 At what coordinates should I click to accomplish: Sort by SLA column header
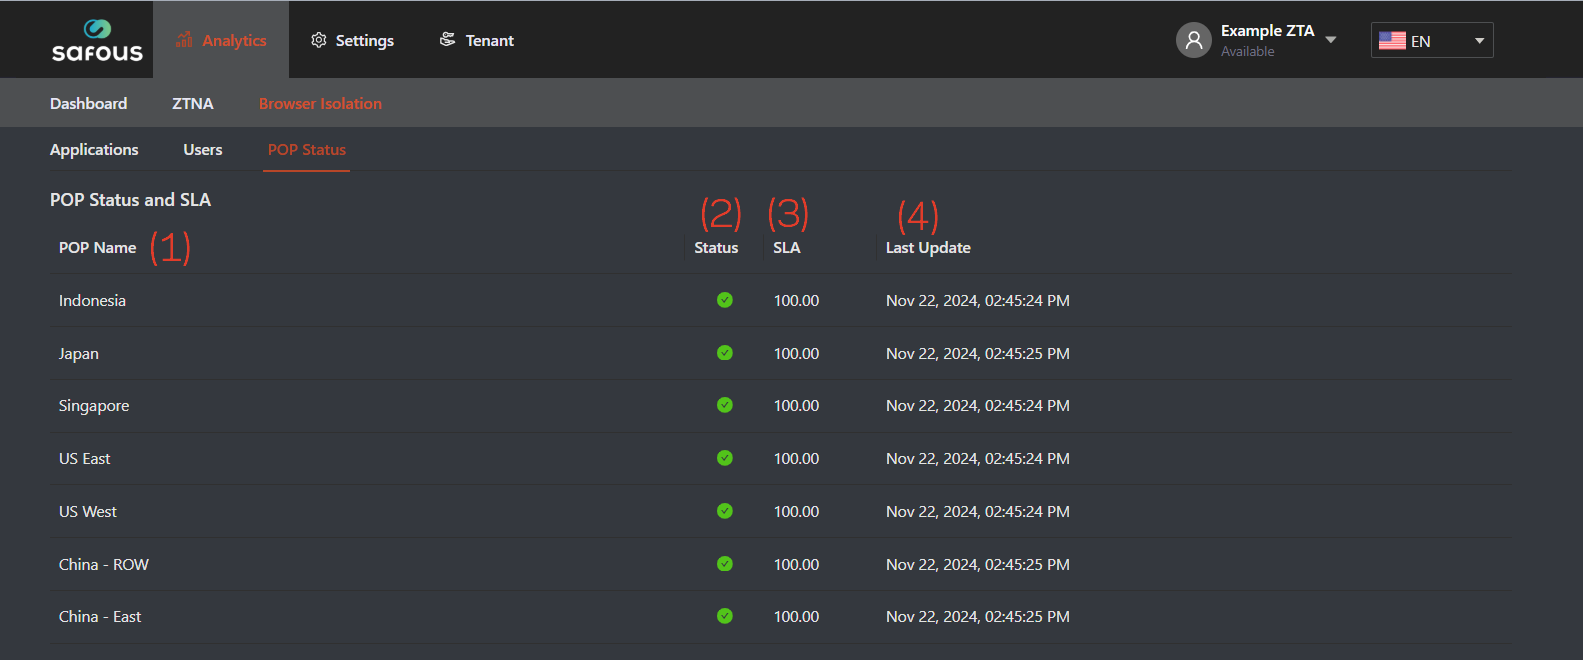coord(786,247)
